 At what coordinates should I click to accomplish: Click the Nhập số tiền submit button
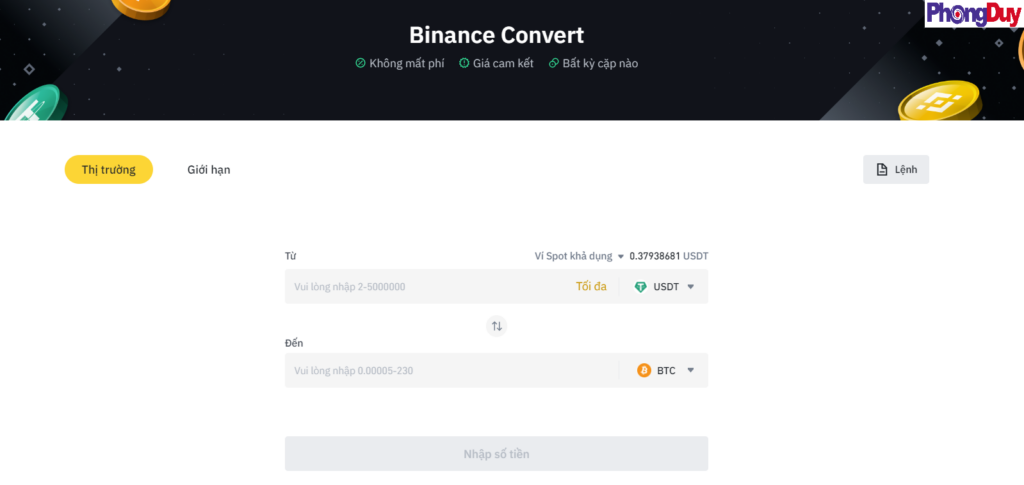(x=496, y=454)
